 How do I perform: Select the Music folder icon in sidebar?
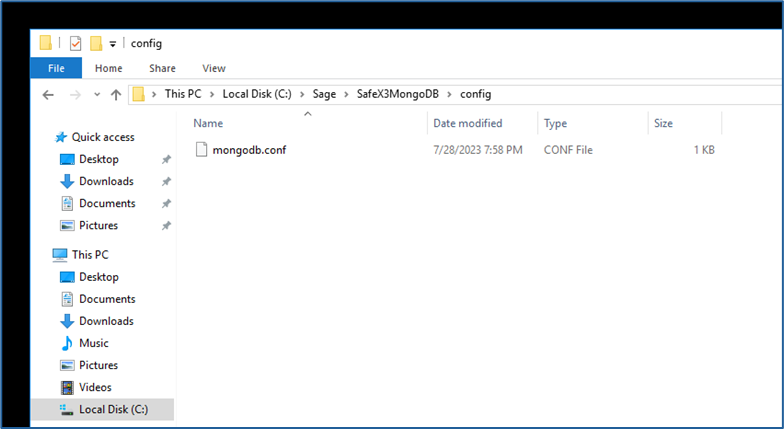tap(67, 343)
